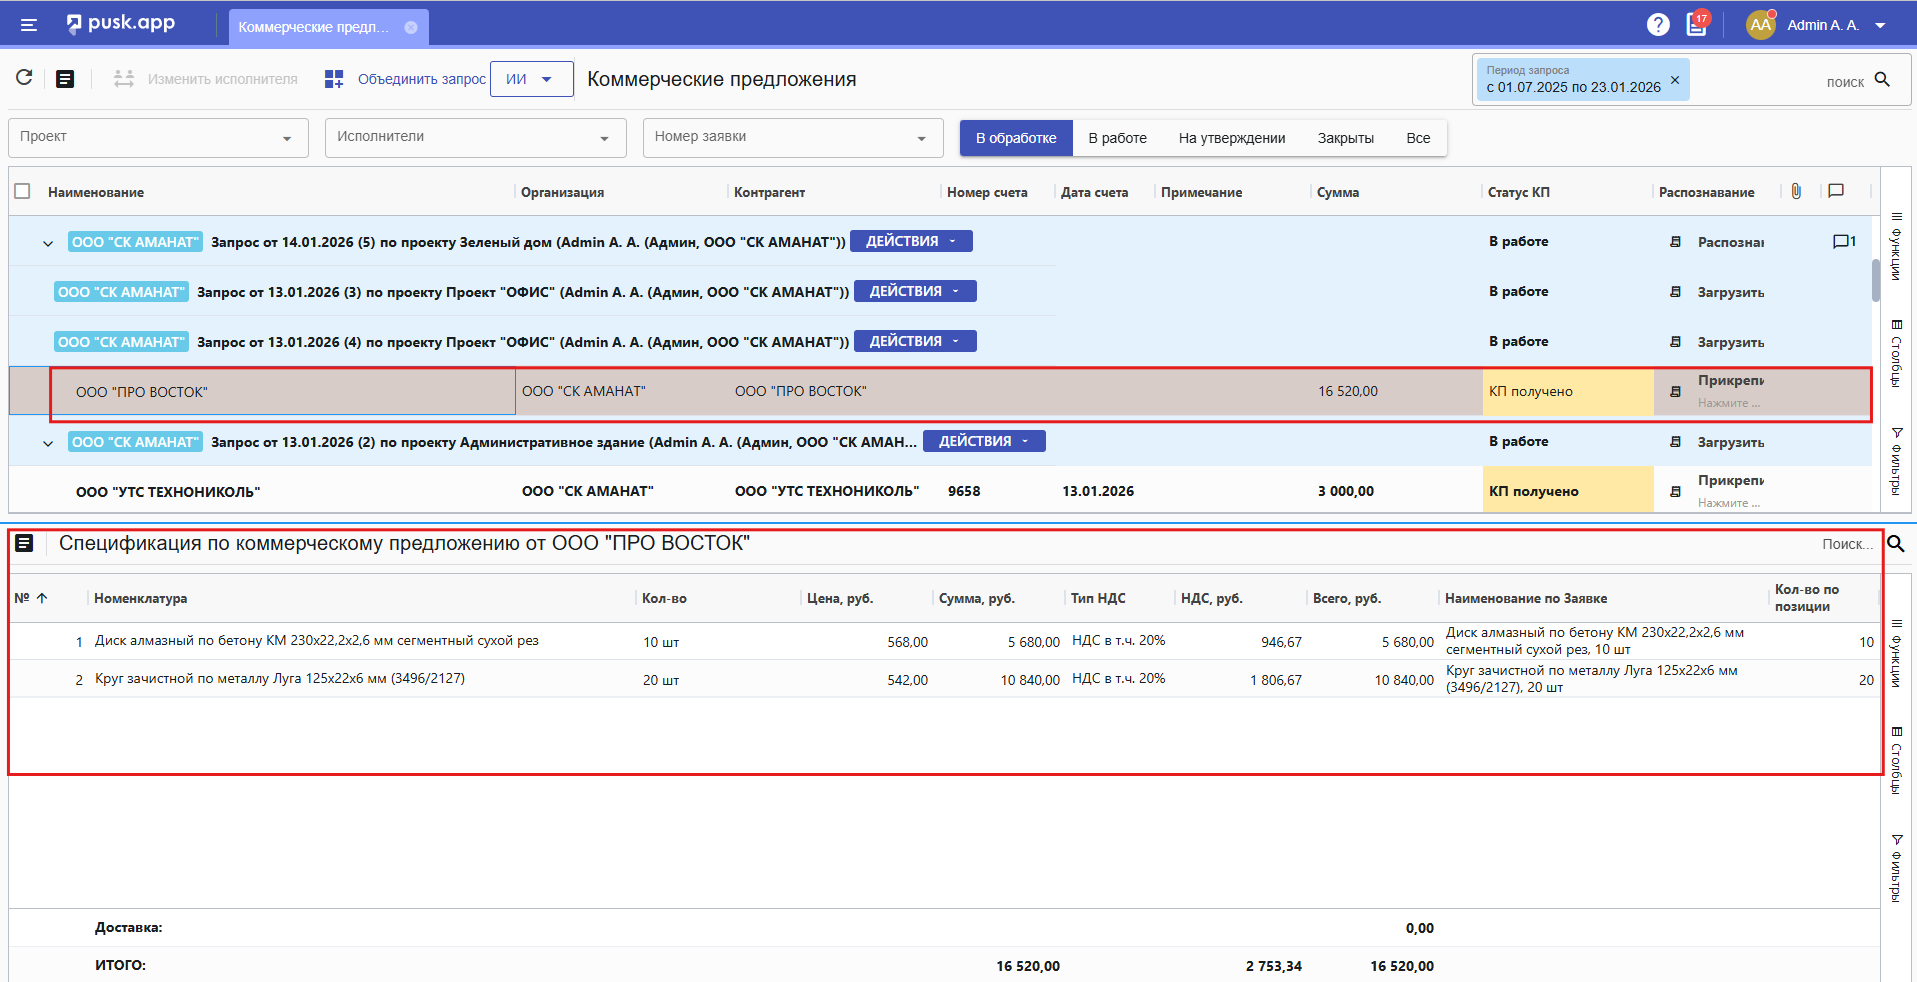
Task: Select the Закрыты tab
Action: 1345,138
